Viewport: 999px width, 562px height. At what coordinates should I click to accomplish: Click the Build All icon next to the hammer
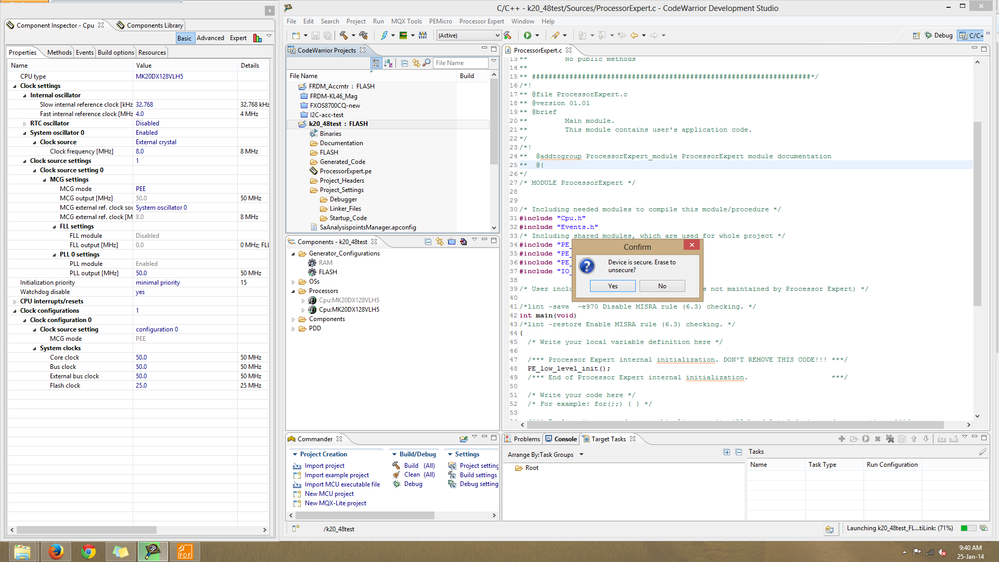tap(363, 36)
